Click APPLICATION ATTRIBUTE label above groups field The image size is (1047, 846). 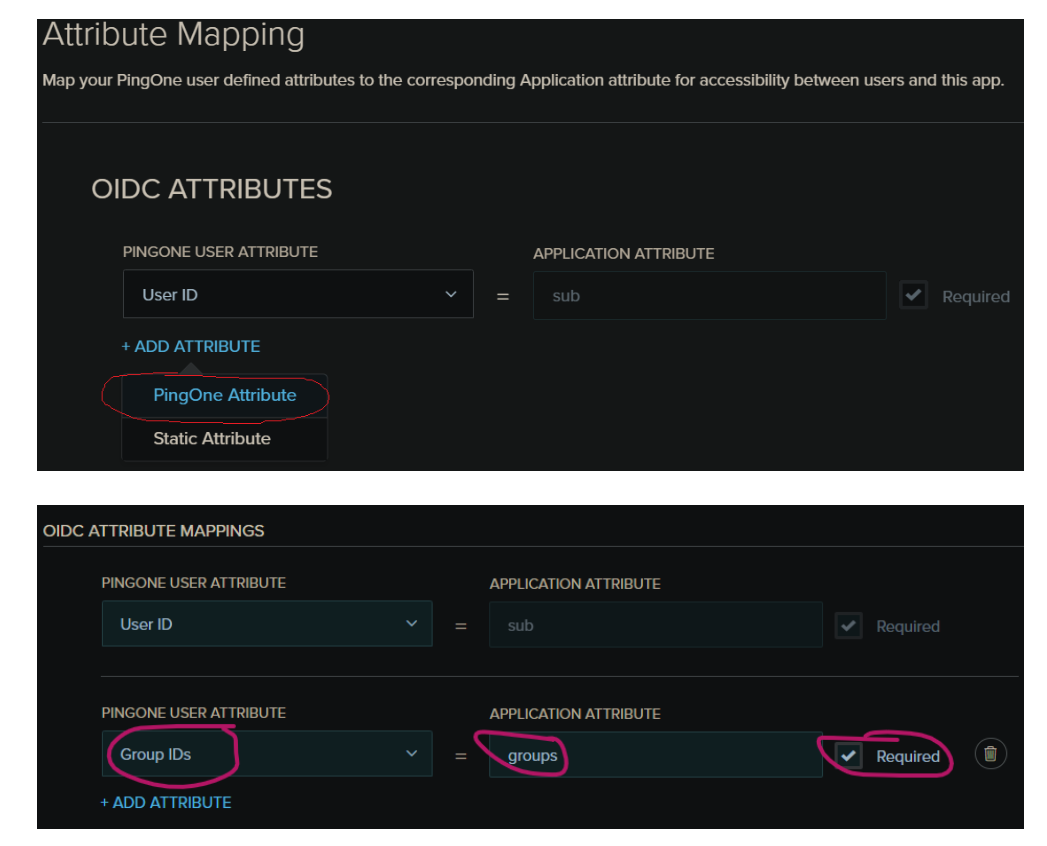point(575,714)
